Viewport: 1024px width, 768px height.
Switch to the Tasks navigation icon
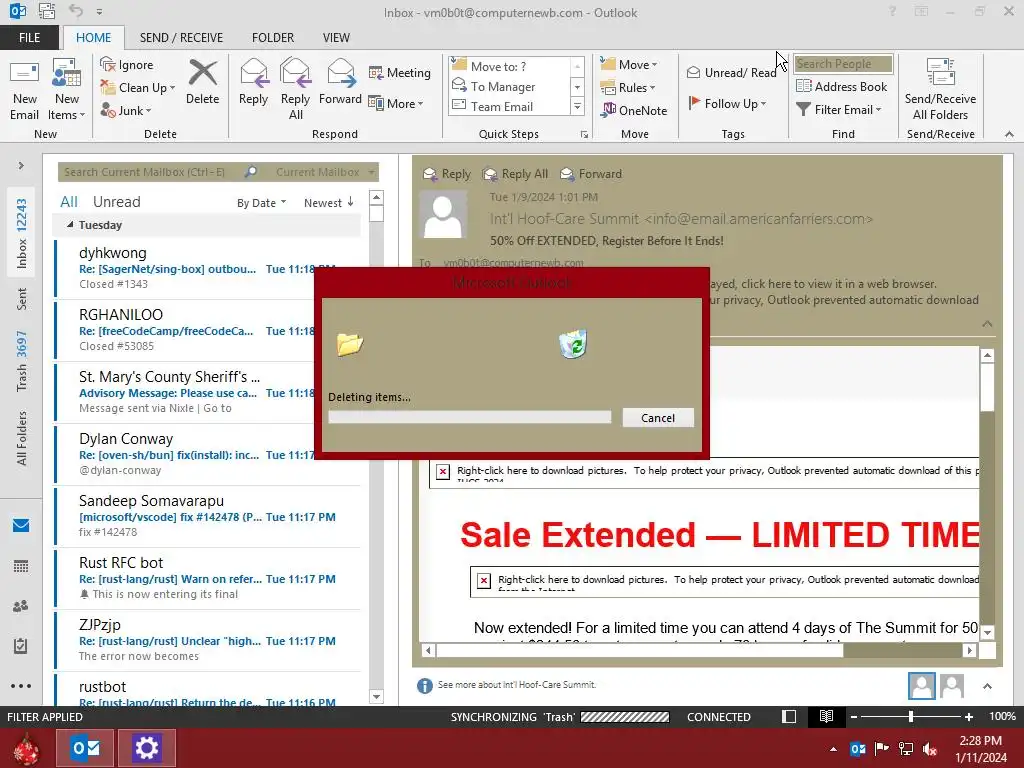[x=21, y=646]
